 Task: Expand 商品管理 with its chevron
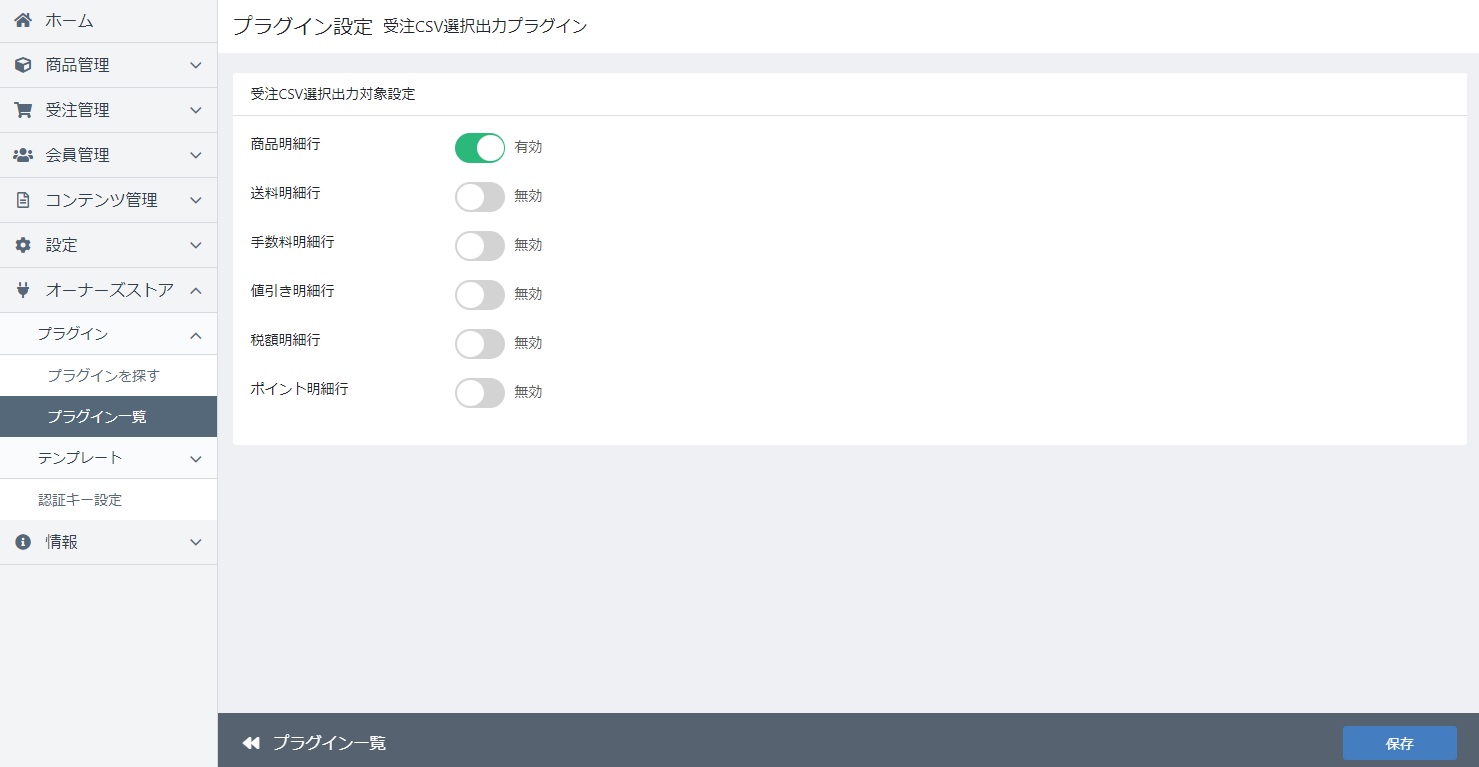coord(196,65)
